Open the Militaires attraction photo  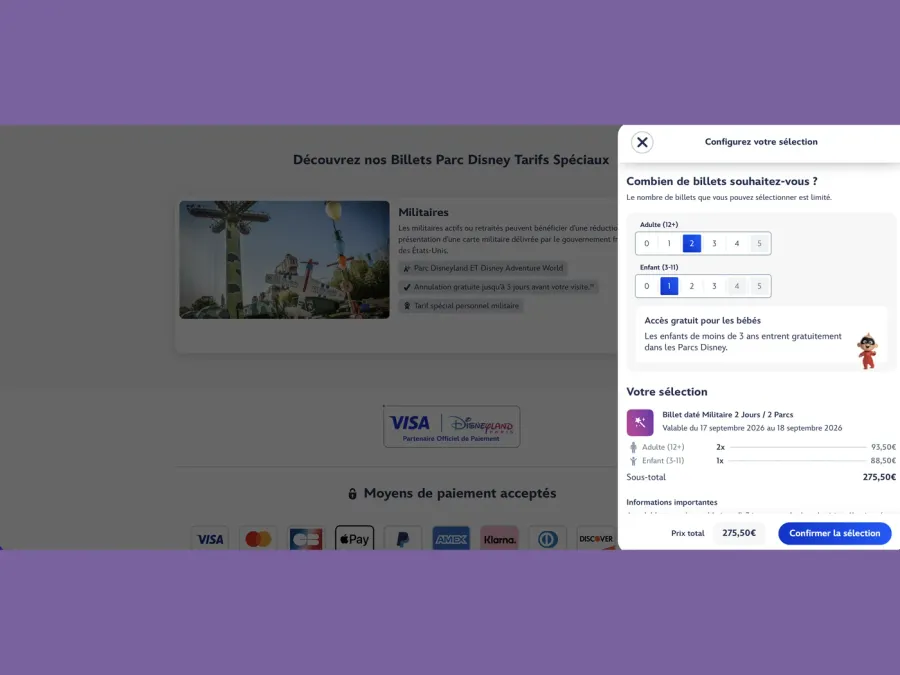[x=284, y=259]
